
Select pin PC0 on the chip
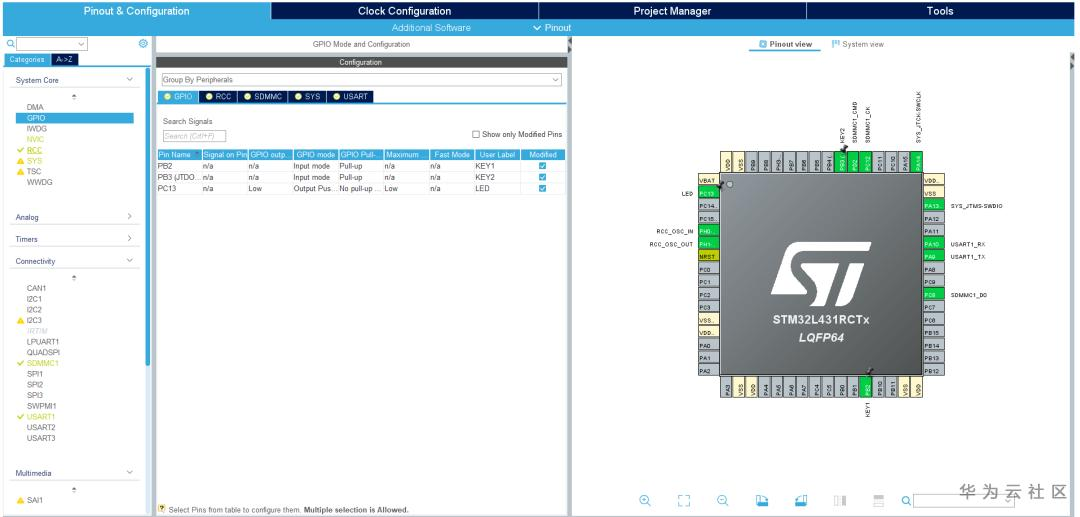tap(709, 269)
